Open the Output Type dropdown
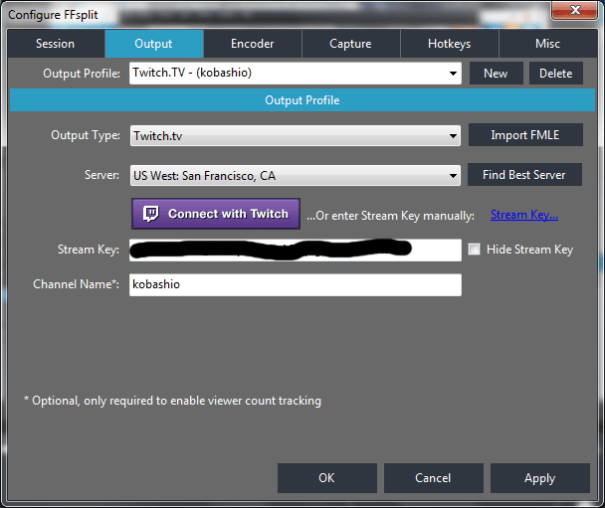The height and width of the screenshot is (508, 605). 453,135
